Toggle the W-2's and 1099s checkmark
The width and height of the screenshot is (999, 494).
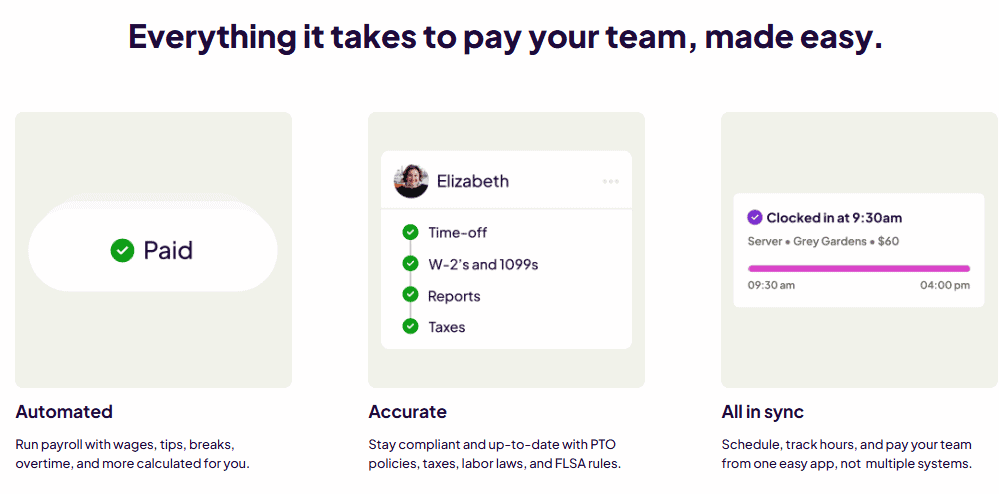click(x=410, y=264)
